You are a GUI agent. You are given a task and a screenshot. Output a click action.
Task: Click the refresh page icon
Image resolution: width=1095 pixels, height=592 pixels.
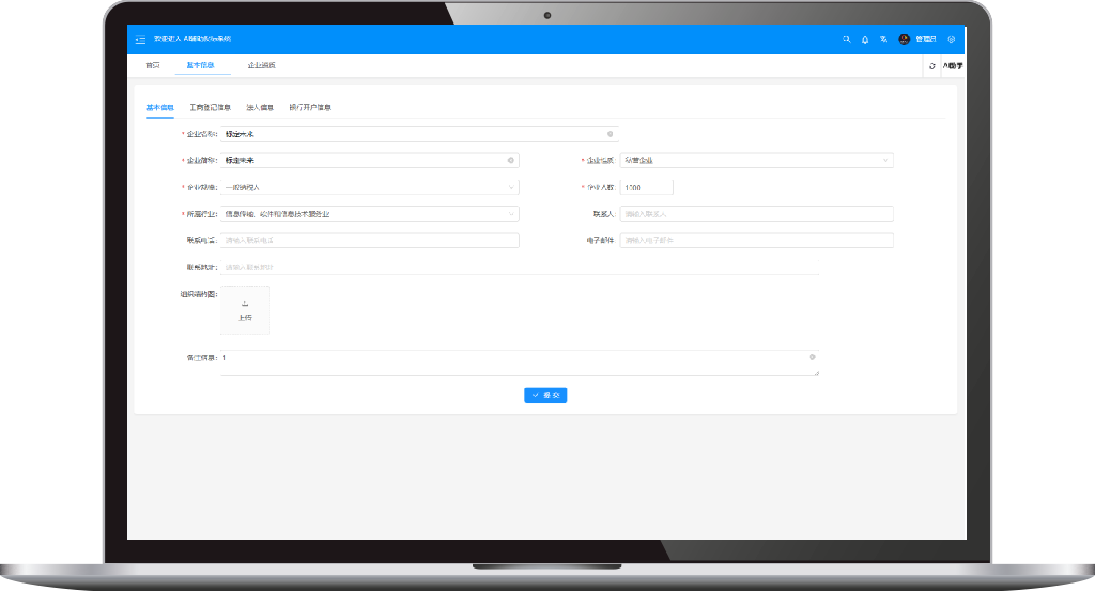click(932, 66)
